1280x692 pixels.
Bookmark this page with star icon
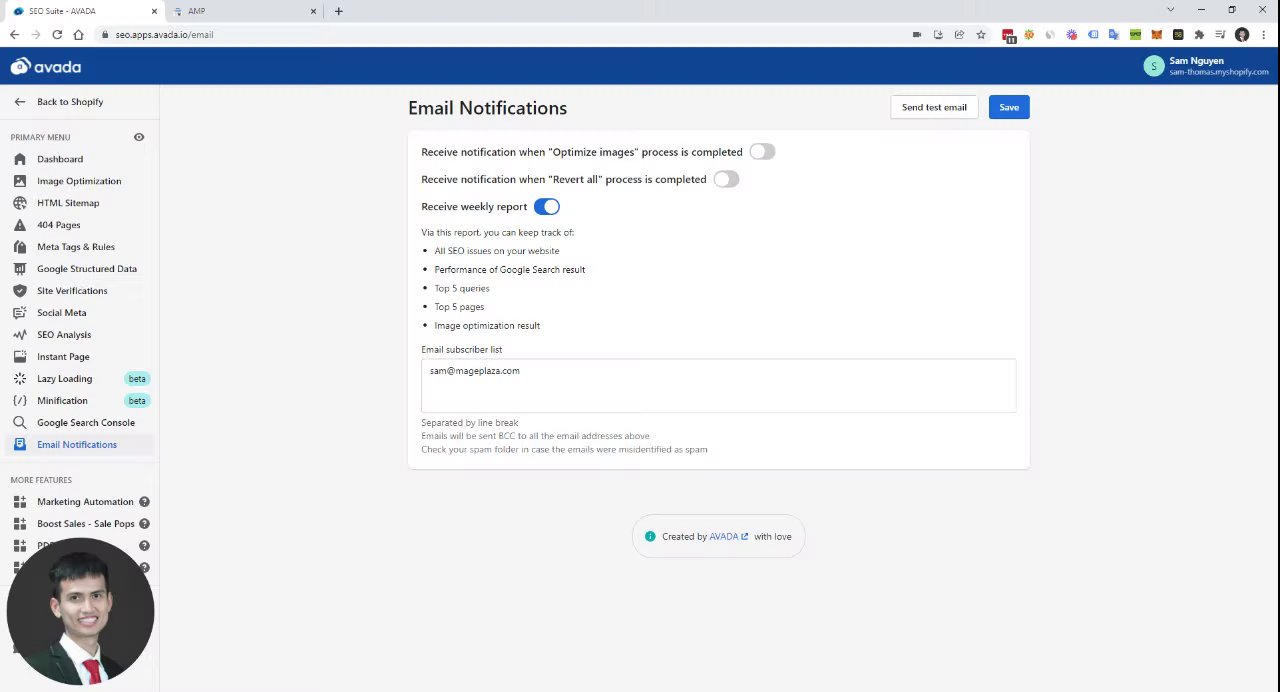[981, 35]
